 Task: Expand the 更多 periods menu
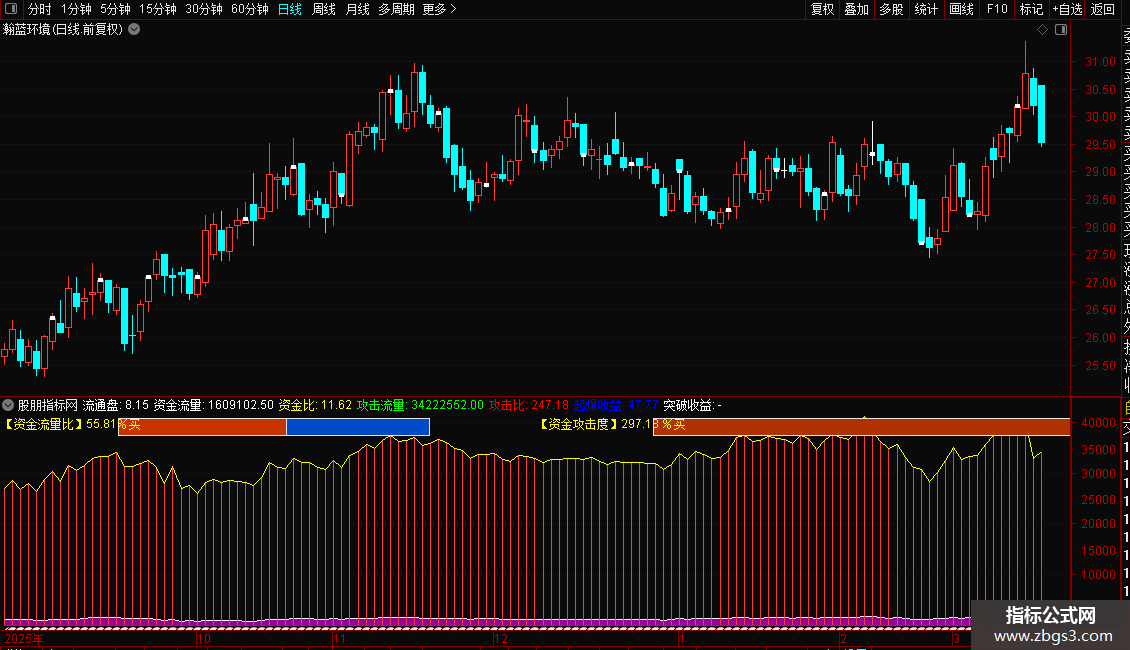440,9
